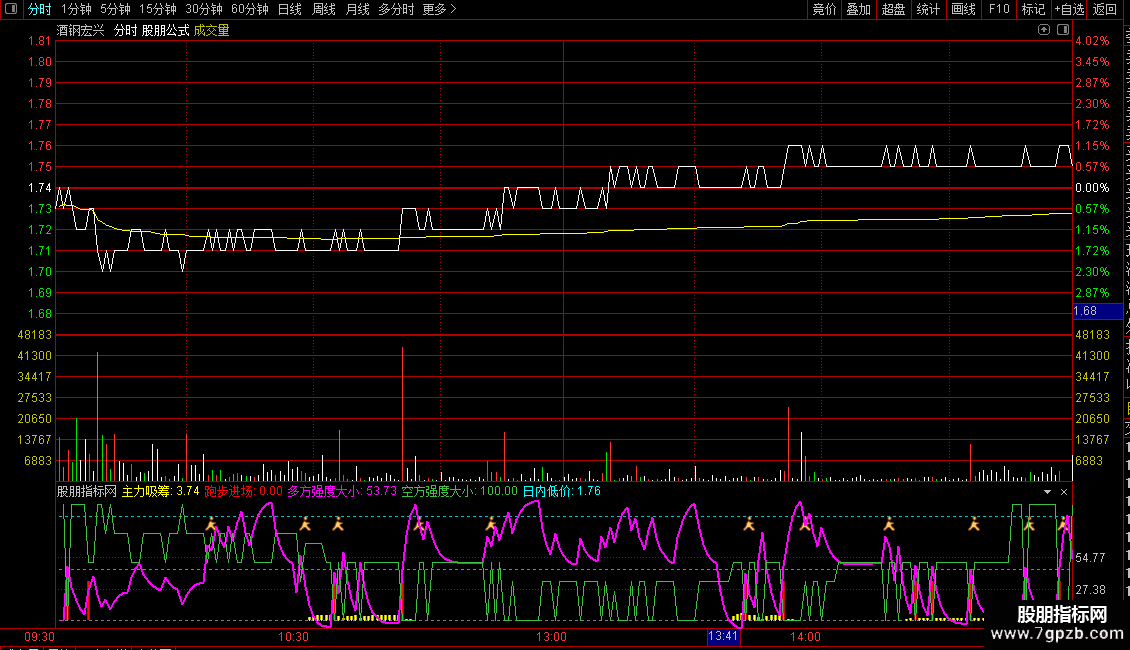Open the 画线 drawing tools
Viewport: 1130px width, 650px height.
[x=963, y=9]
